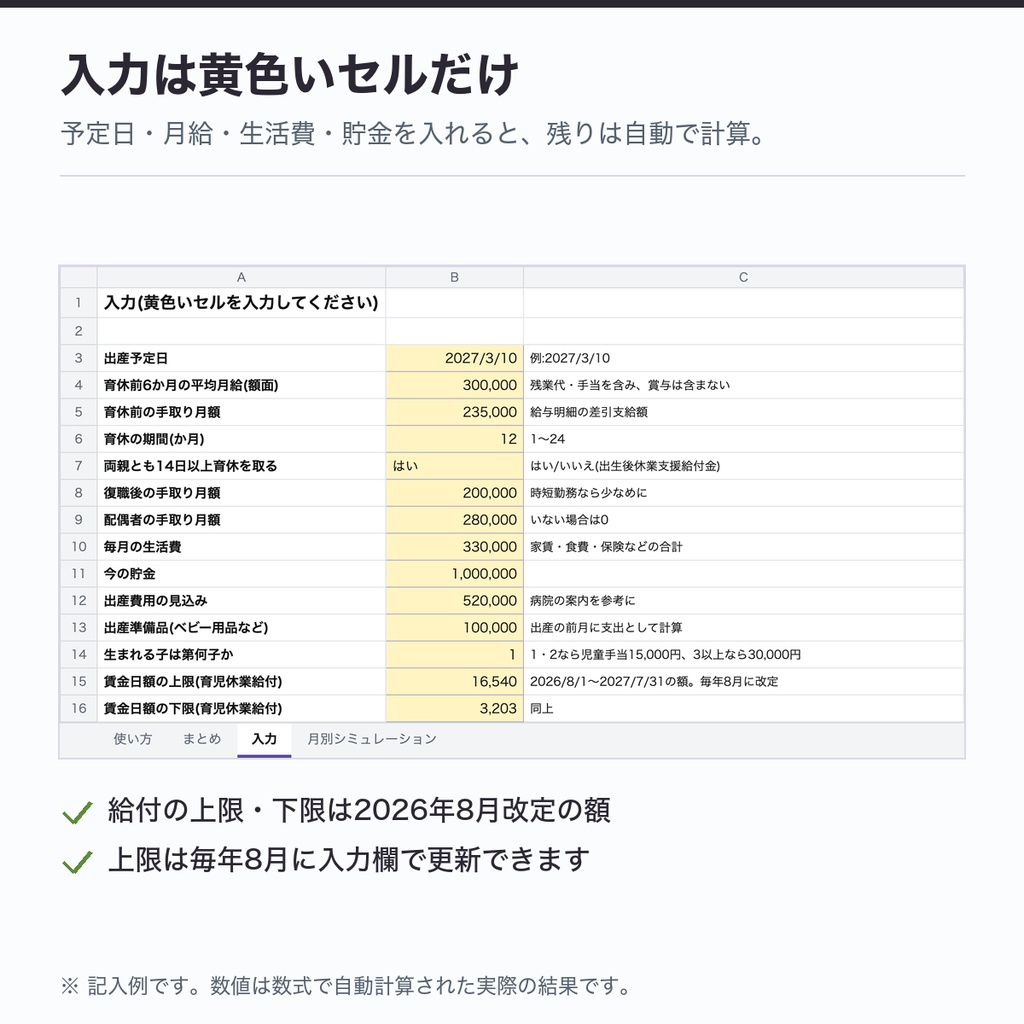The width and height of the screenshot is (1024, 1024).
Task: Click the yellow cell with 520,000
Action: (x=455, y=600)
